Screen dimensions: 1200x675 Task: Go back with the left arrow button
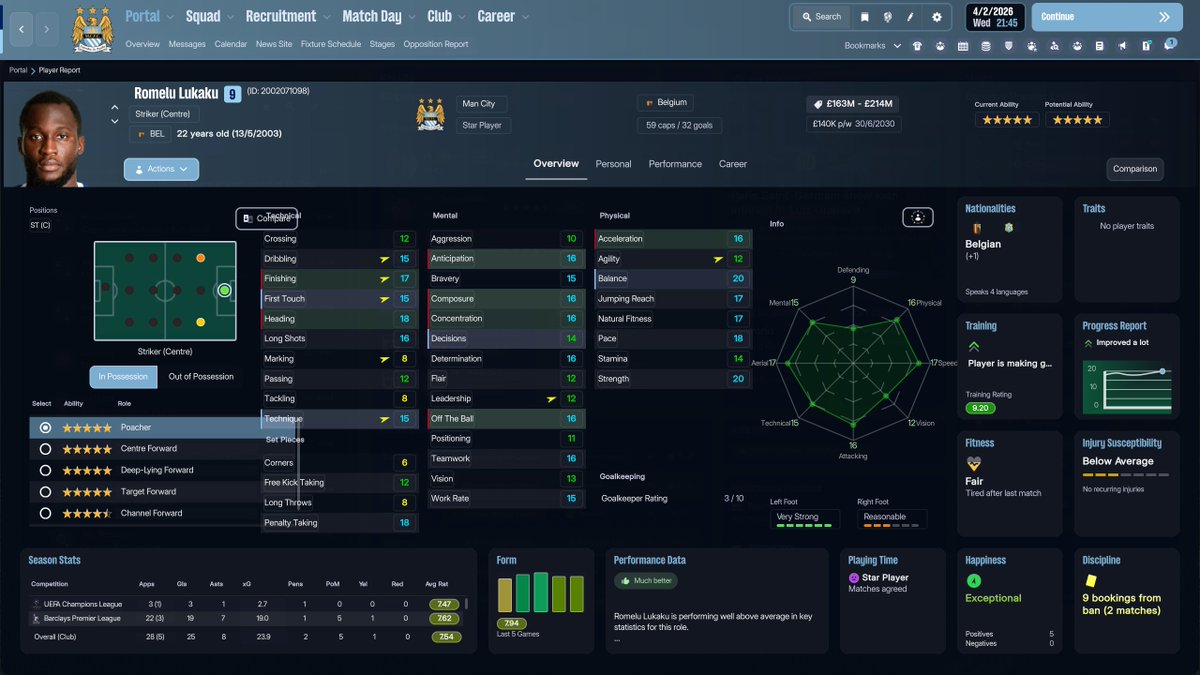tap(22, 29)
